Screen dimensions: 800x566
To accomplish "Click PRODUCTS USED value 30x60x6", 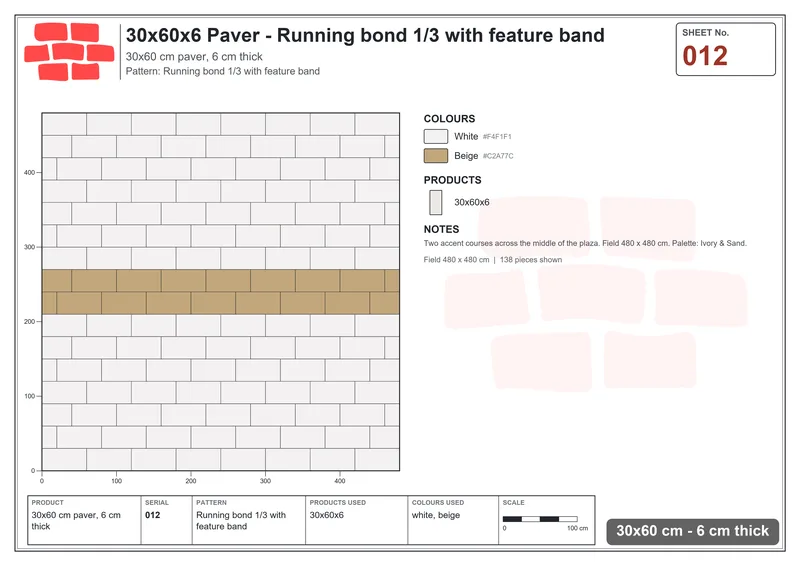I will click(327, 515).
